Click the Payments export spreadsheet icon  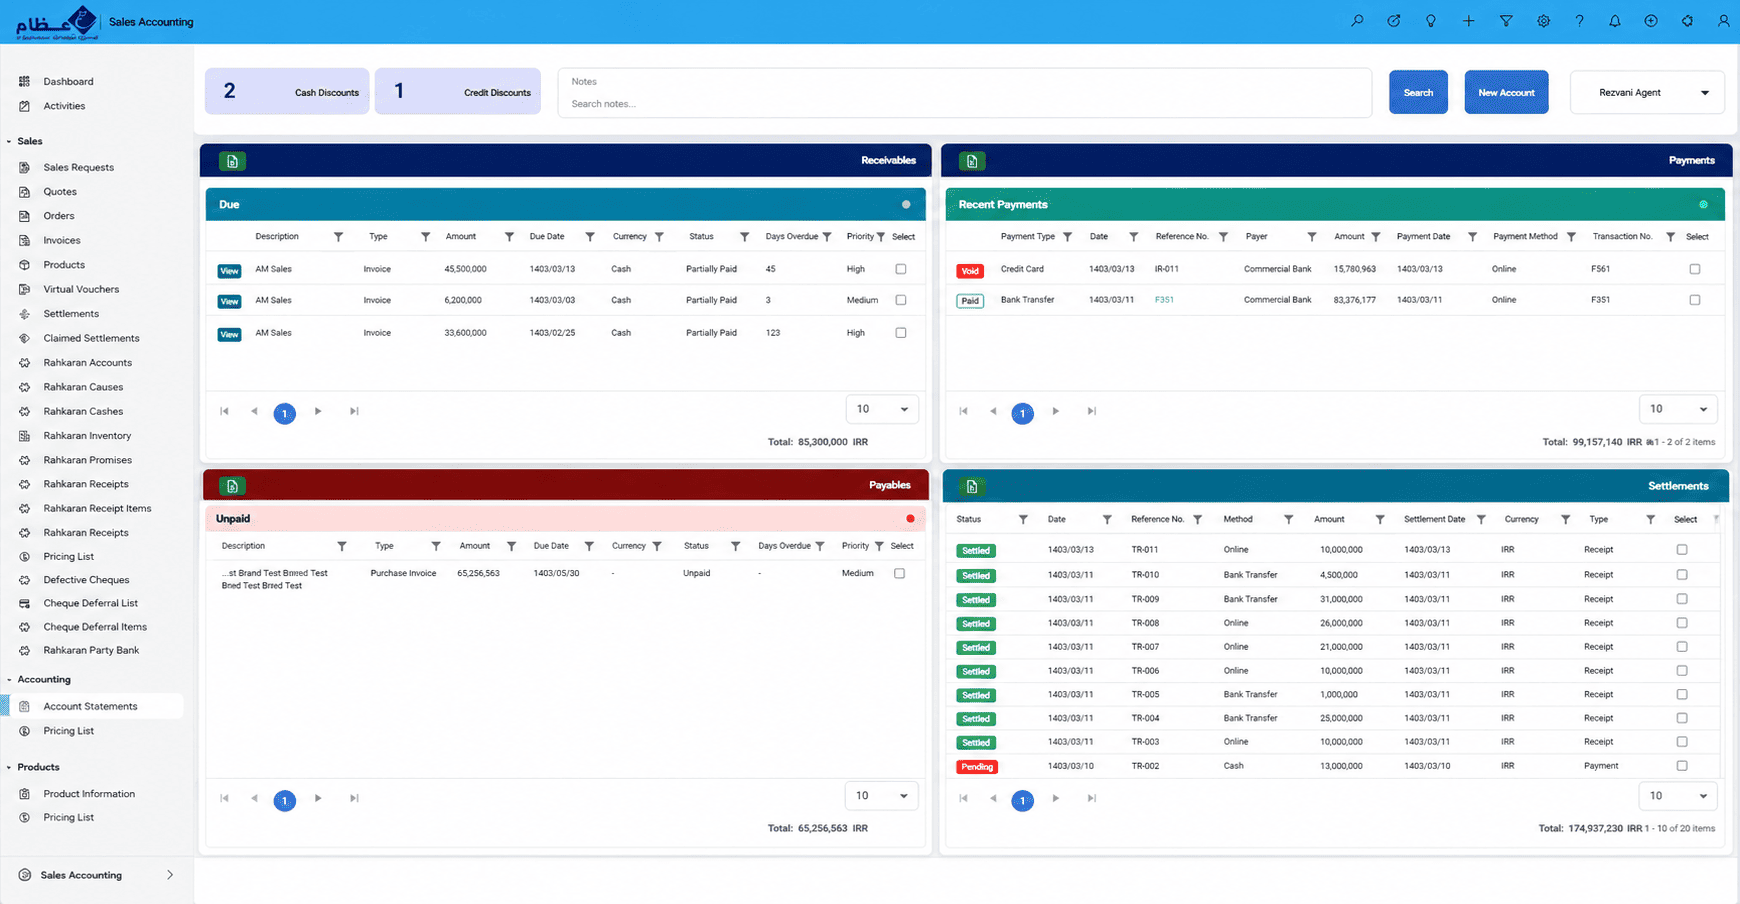pyautogui.click(x=972, y=161)
